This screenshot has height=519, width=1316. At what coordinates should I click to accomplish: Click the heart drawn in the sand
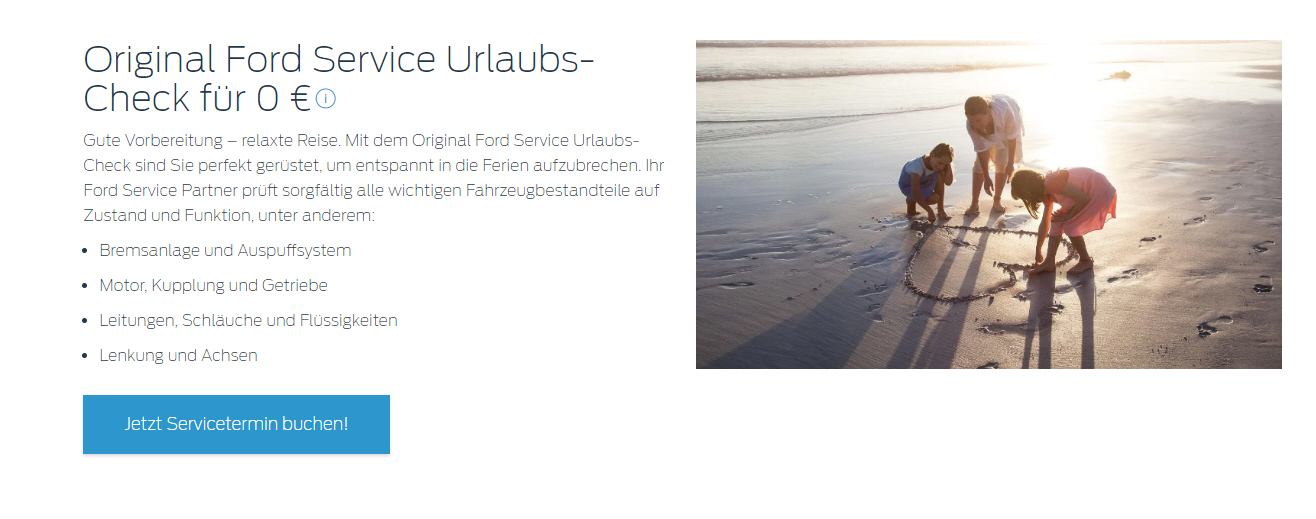click(985, 260)
